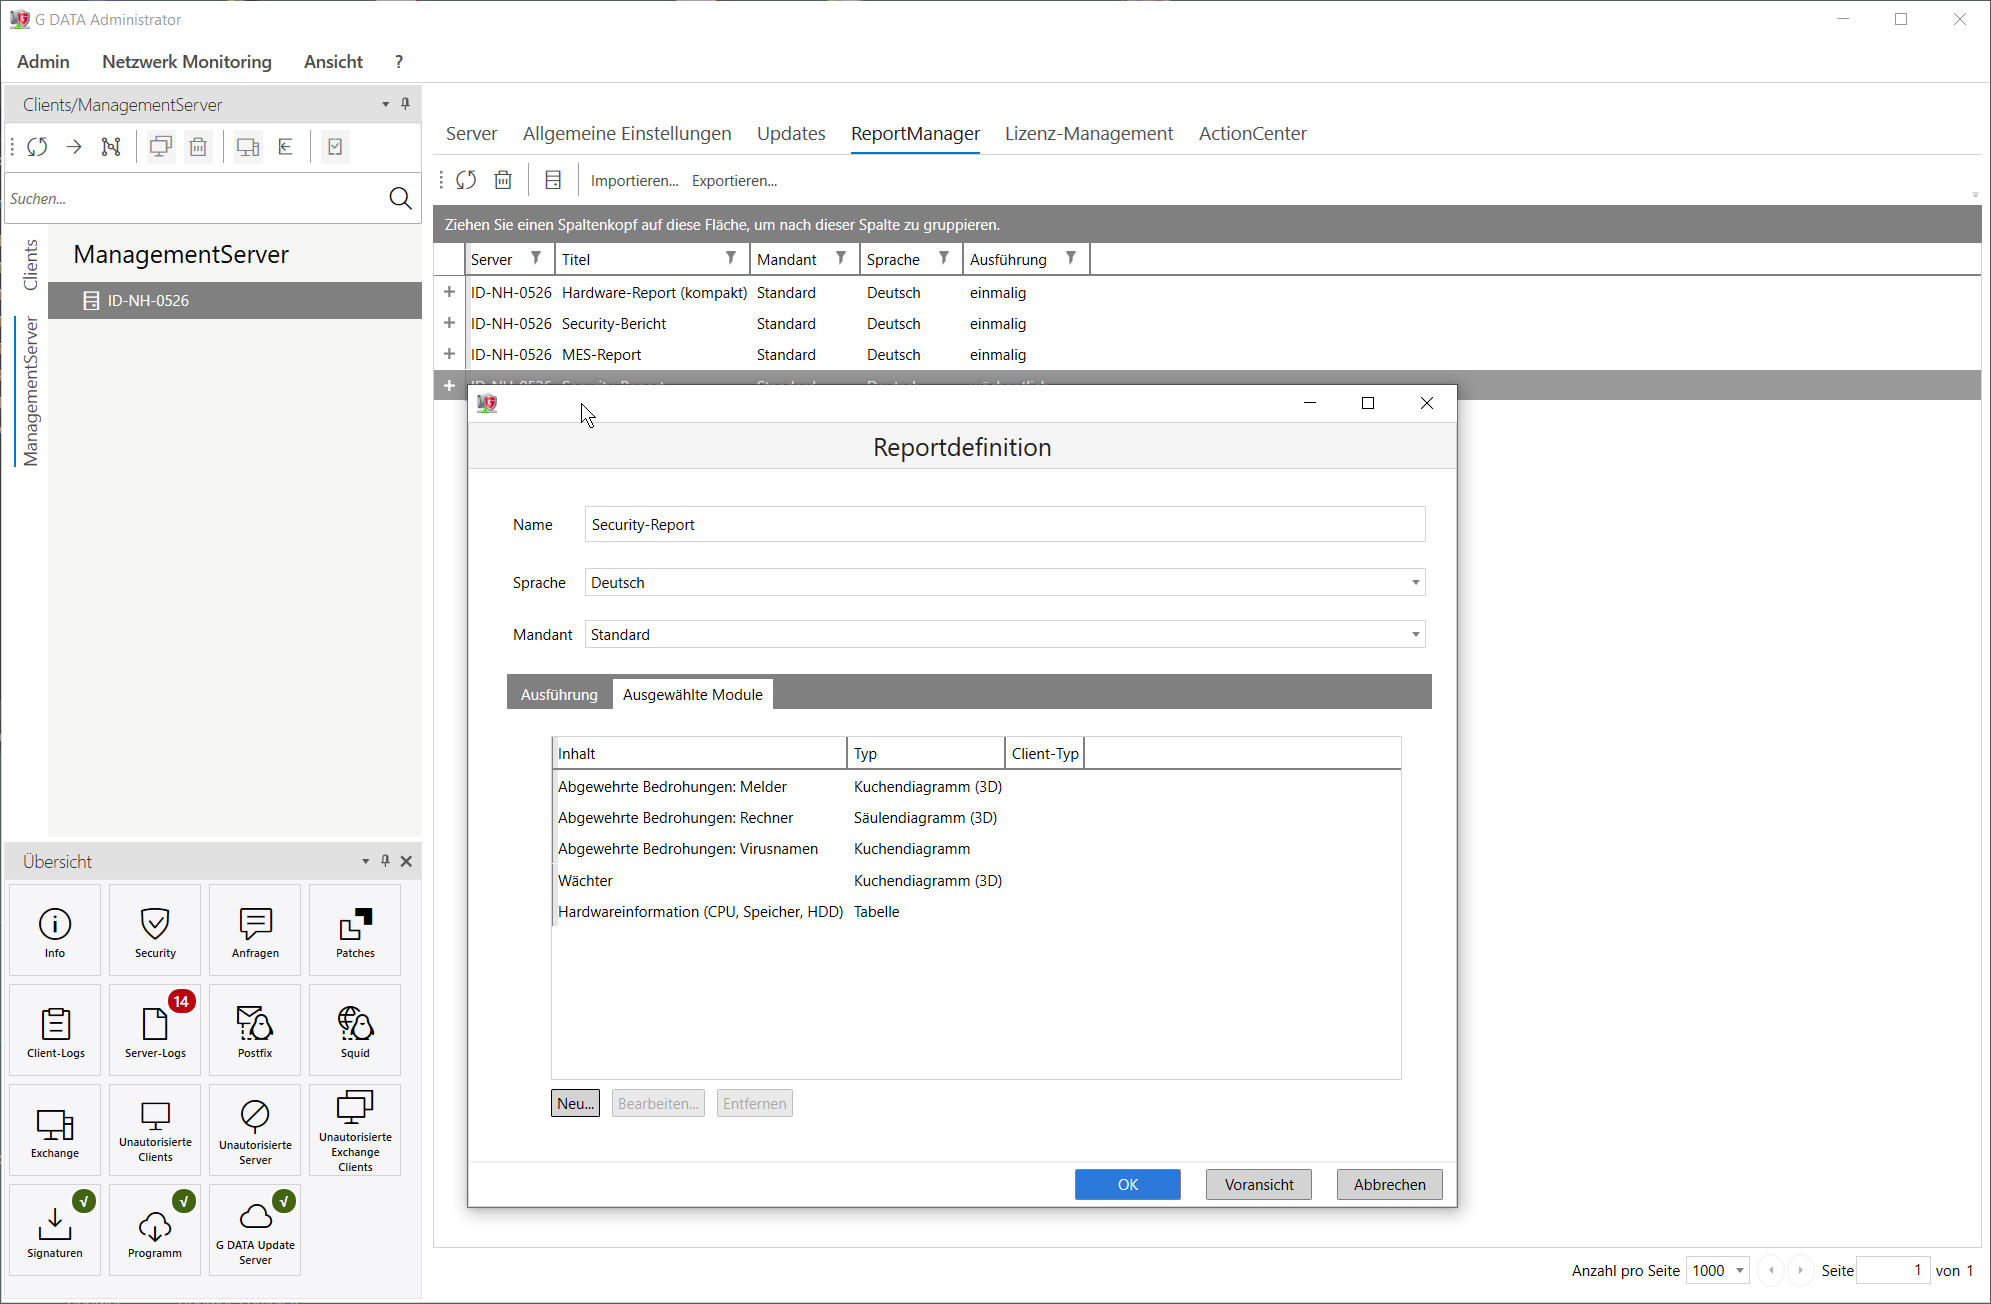Open the Unauthorisierte Server tile
This screenshot has width=1991, height=1304.
pos(255,1131)
